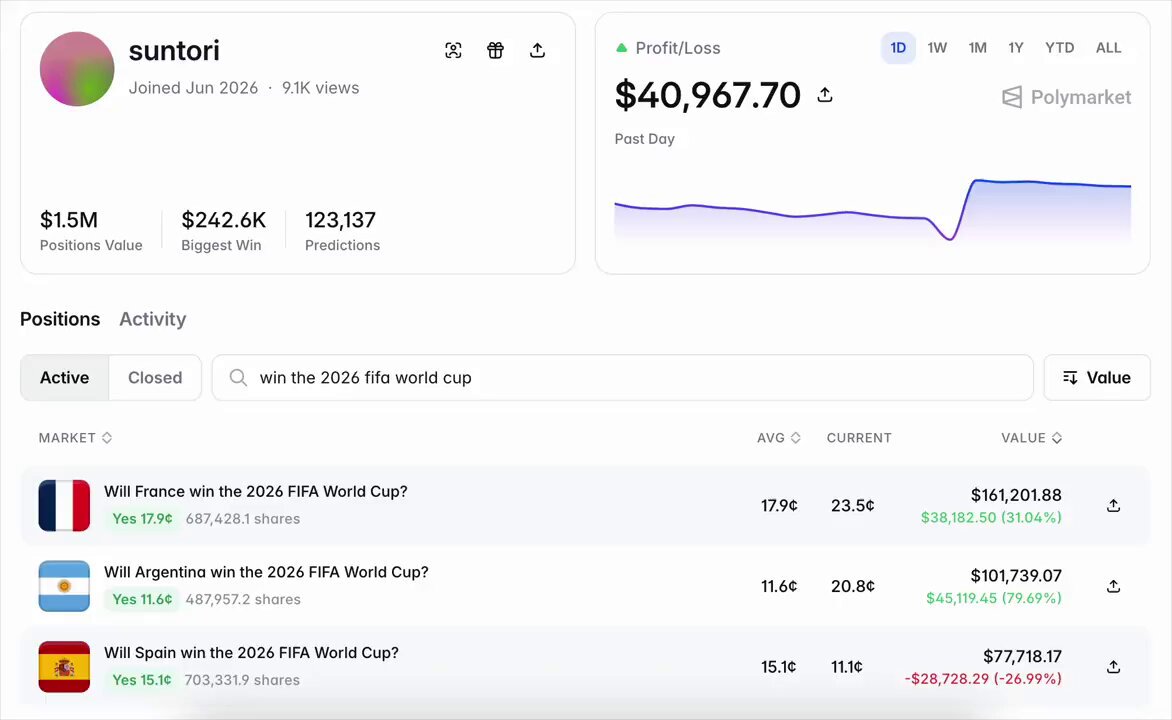Share the Argentina World Cup position

click(x=1114, y=586)
